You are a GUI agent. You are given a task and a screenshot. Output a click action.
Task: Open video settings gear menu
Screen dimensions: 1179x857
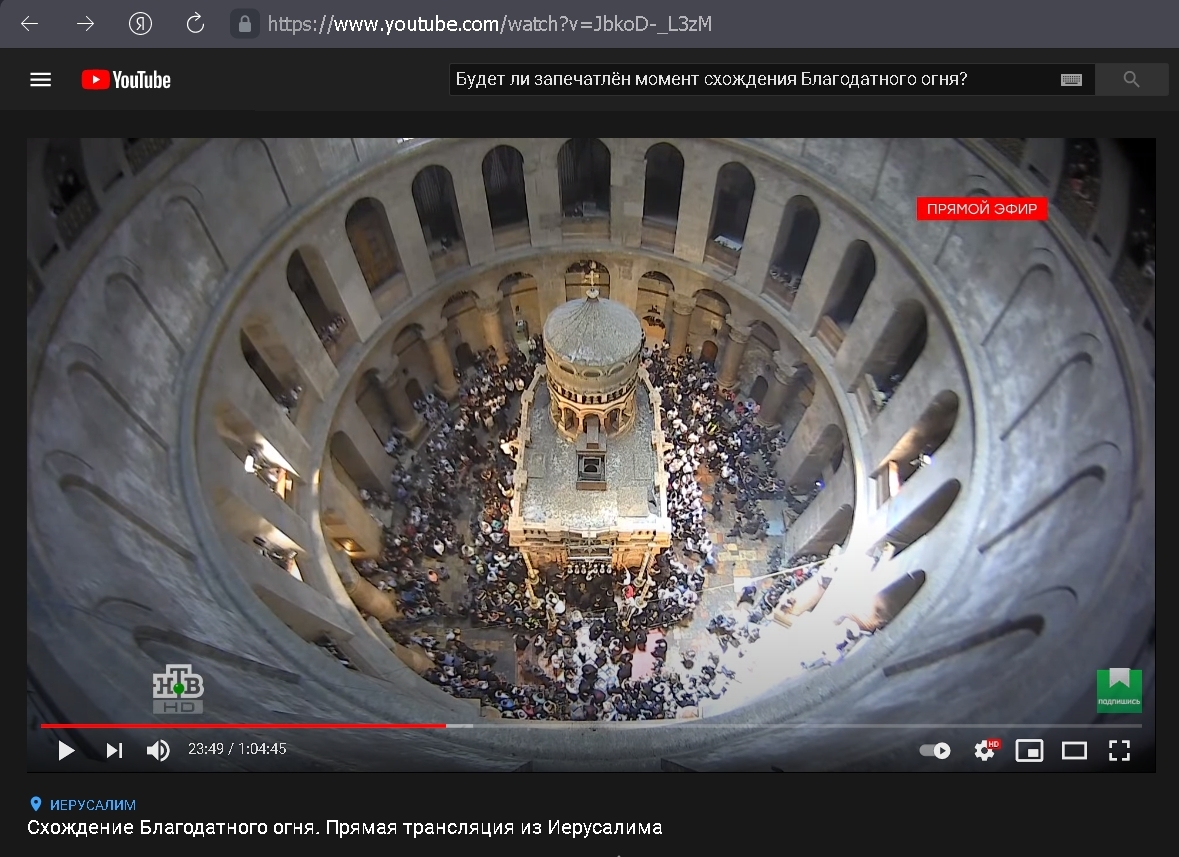[985, 750]
